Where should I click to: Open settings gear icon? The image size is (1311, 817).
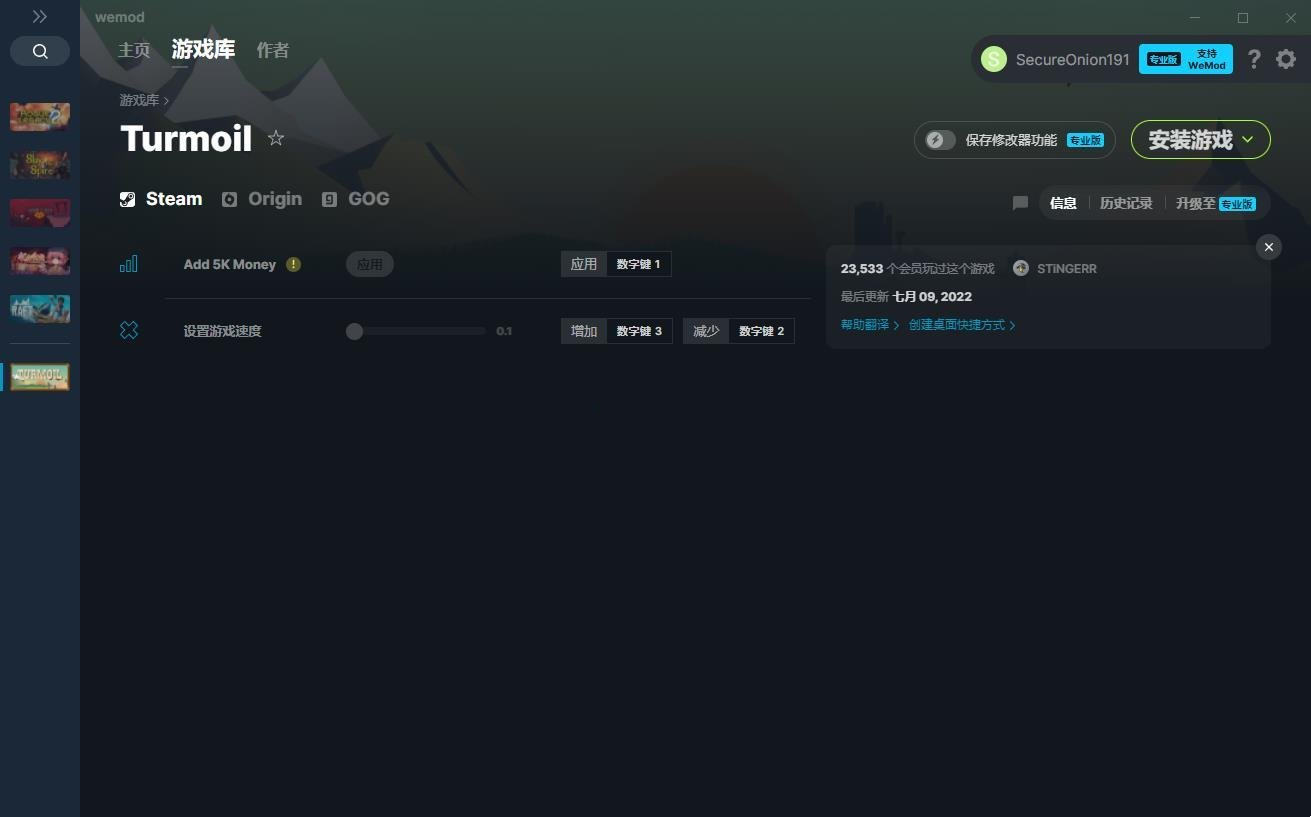point(1286,59)
